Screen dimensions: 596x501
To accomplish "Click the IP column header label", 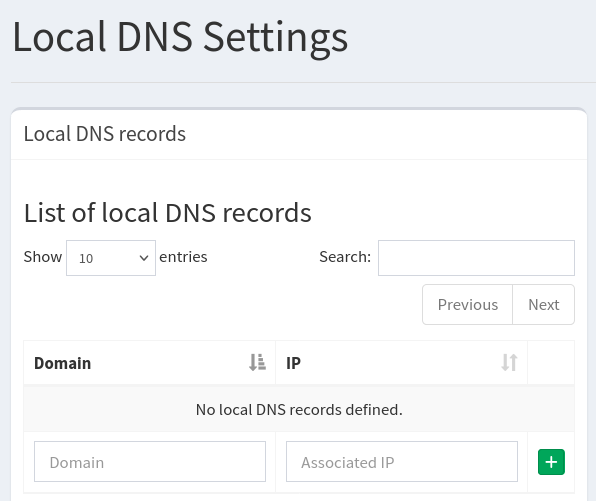I will coord(293,363).
